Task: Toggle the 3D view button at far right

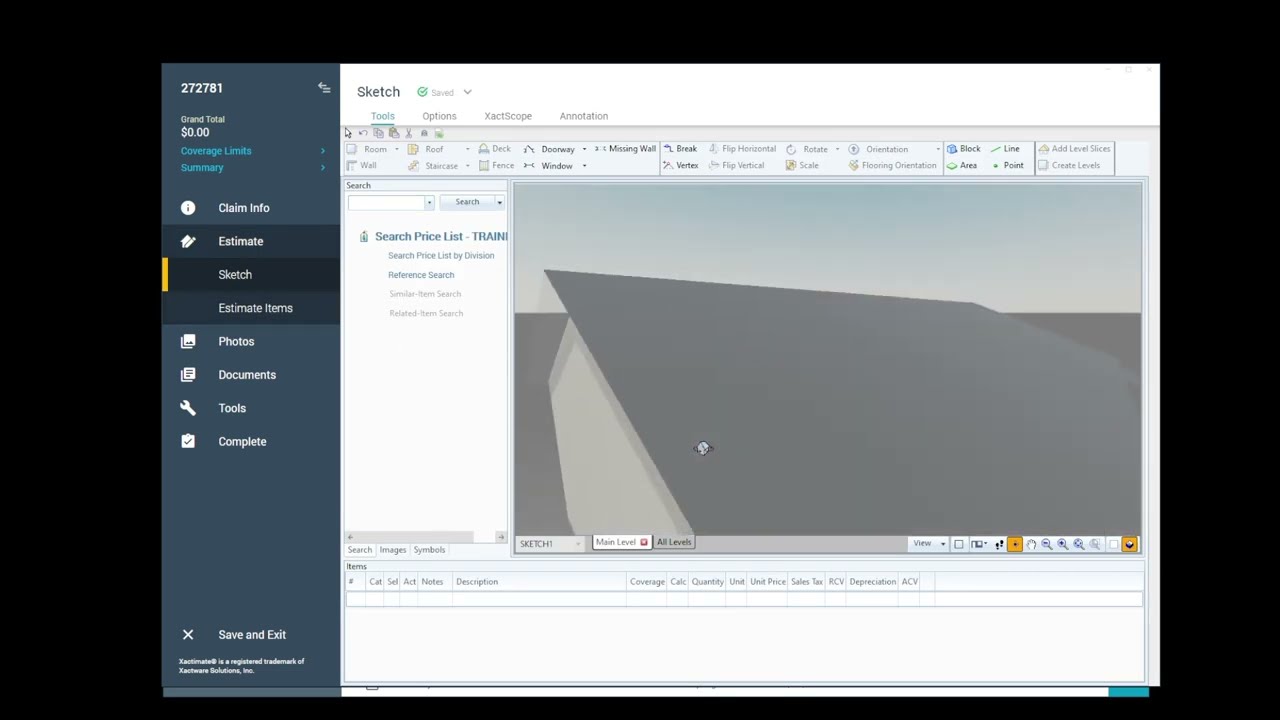Action: tap(1130, 544)
